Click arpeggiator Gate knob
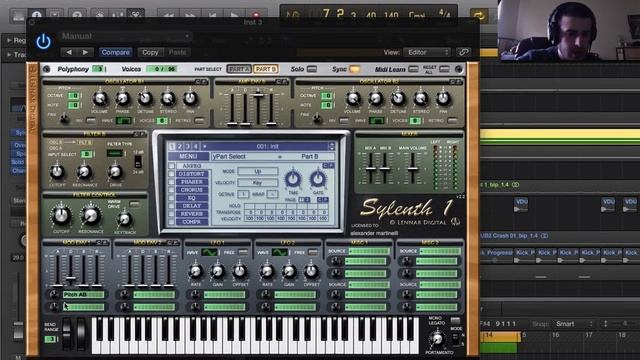The image size is (640, 360). [318, 179]
